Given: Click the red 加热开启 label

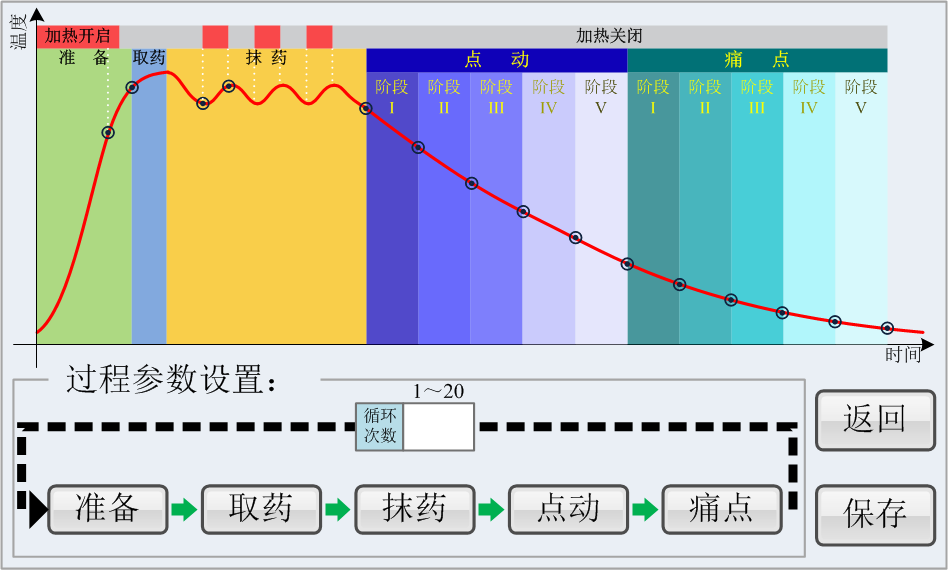Looking at the screenshot, I should 78,36.
